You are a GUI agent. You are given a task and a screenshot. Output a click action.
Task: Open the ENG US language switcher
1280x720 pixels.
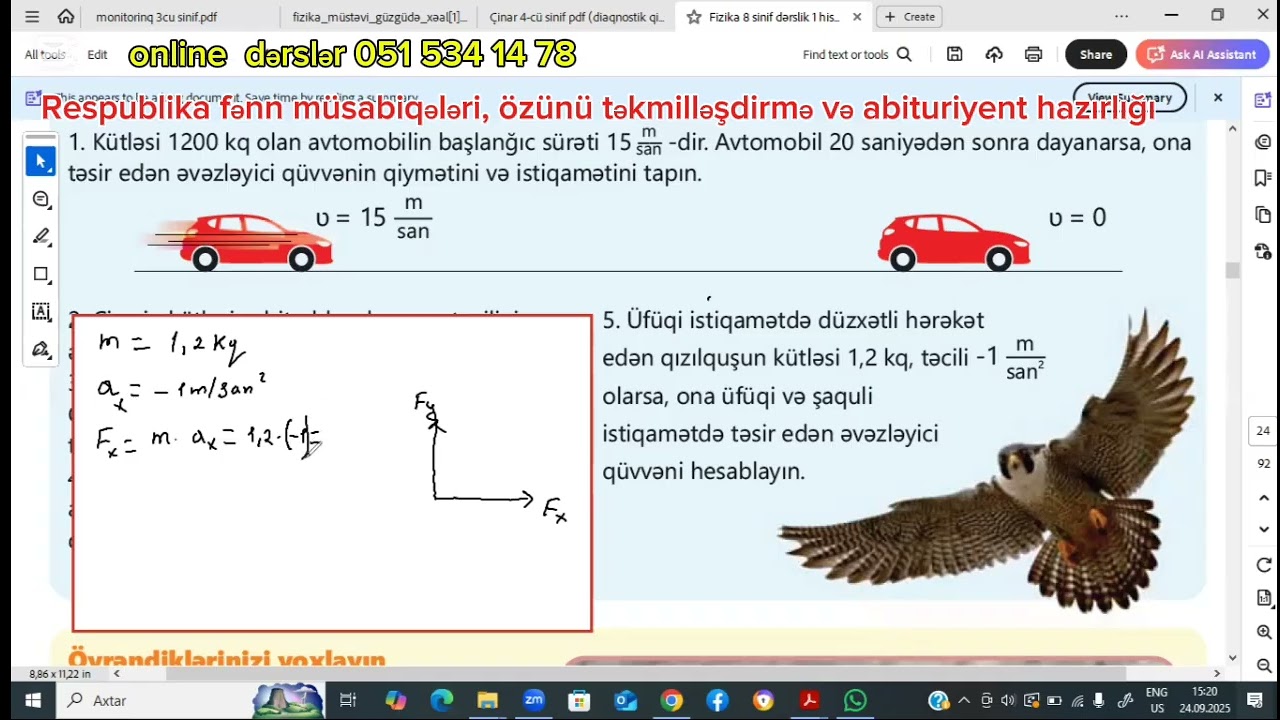[1156, 700]
